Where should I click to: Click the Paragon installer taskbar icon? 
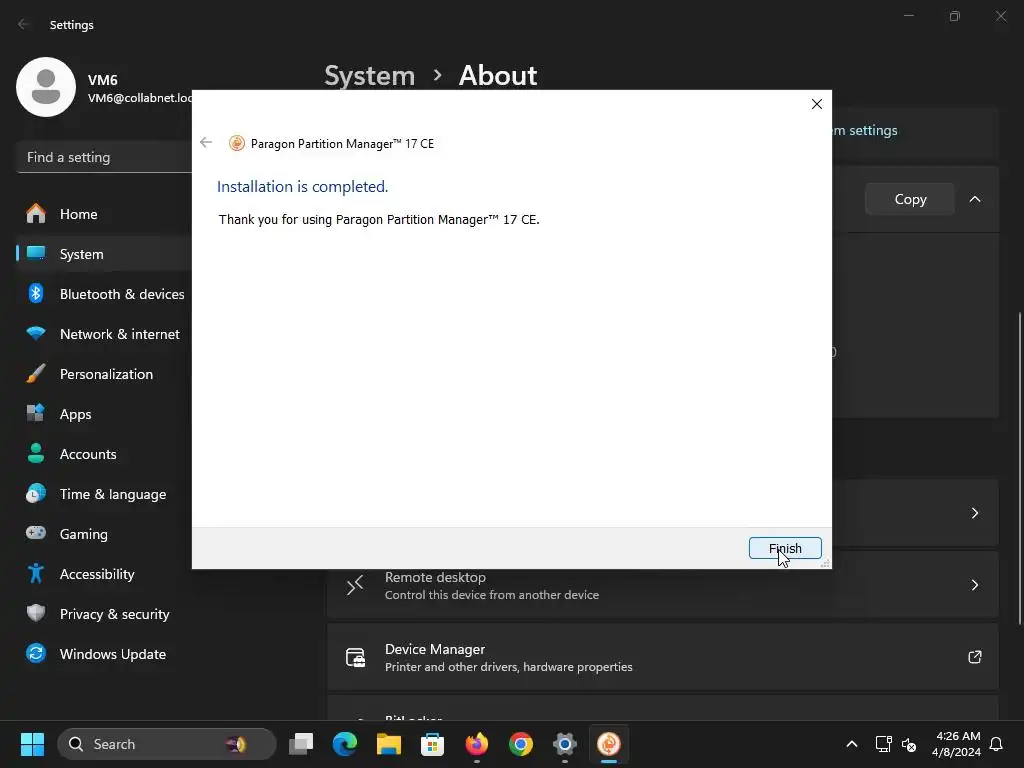(609, 744)
